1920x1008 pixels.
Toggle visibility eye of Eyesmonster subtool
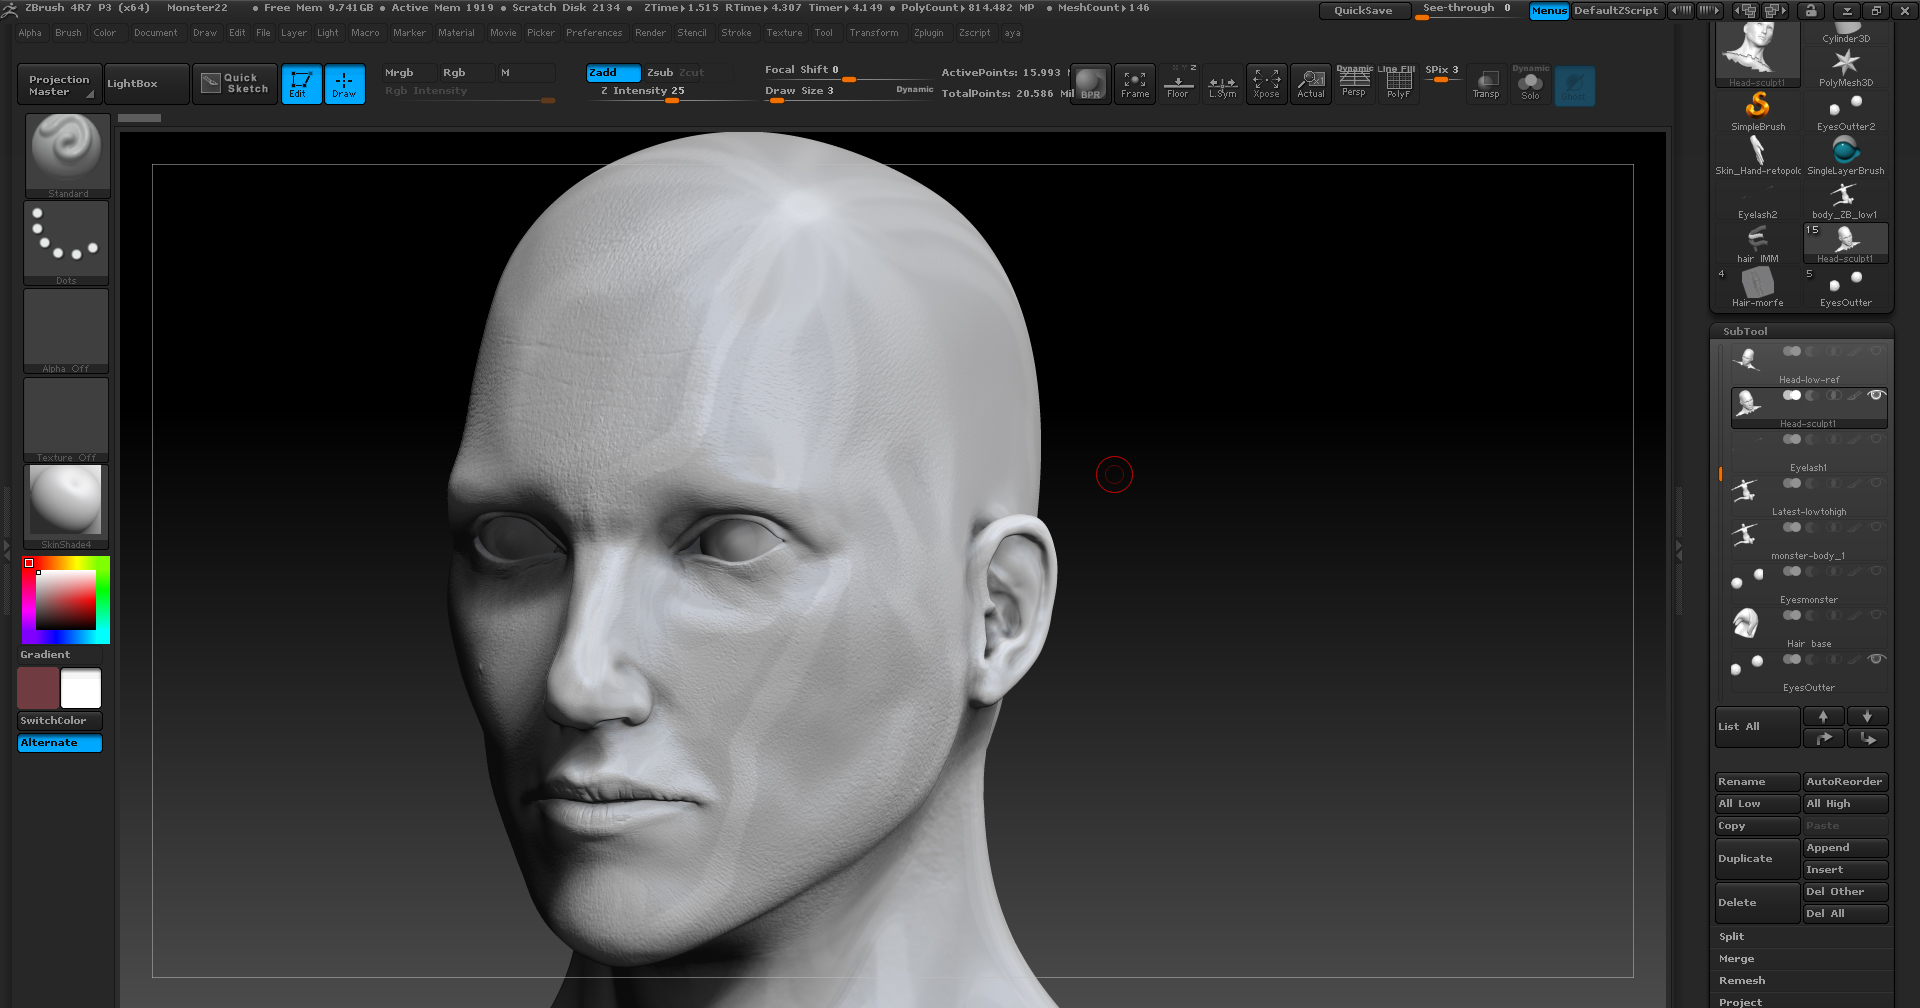coord(1876,571)
